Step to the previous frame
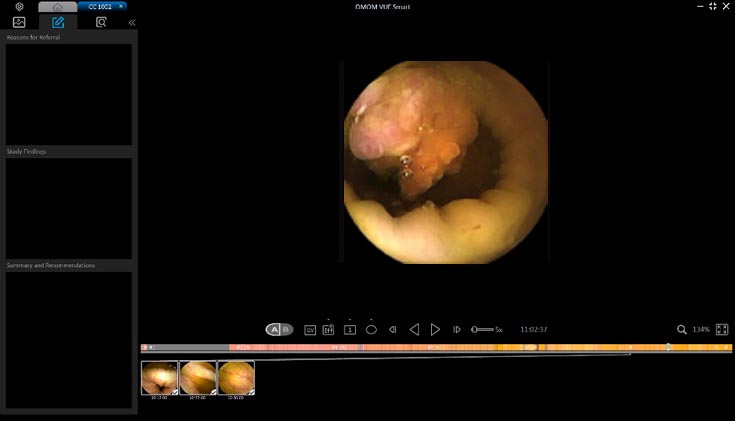 point(393,329)
